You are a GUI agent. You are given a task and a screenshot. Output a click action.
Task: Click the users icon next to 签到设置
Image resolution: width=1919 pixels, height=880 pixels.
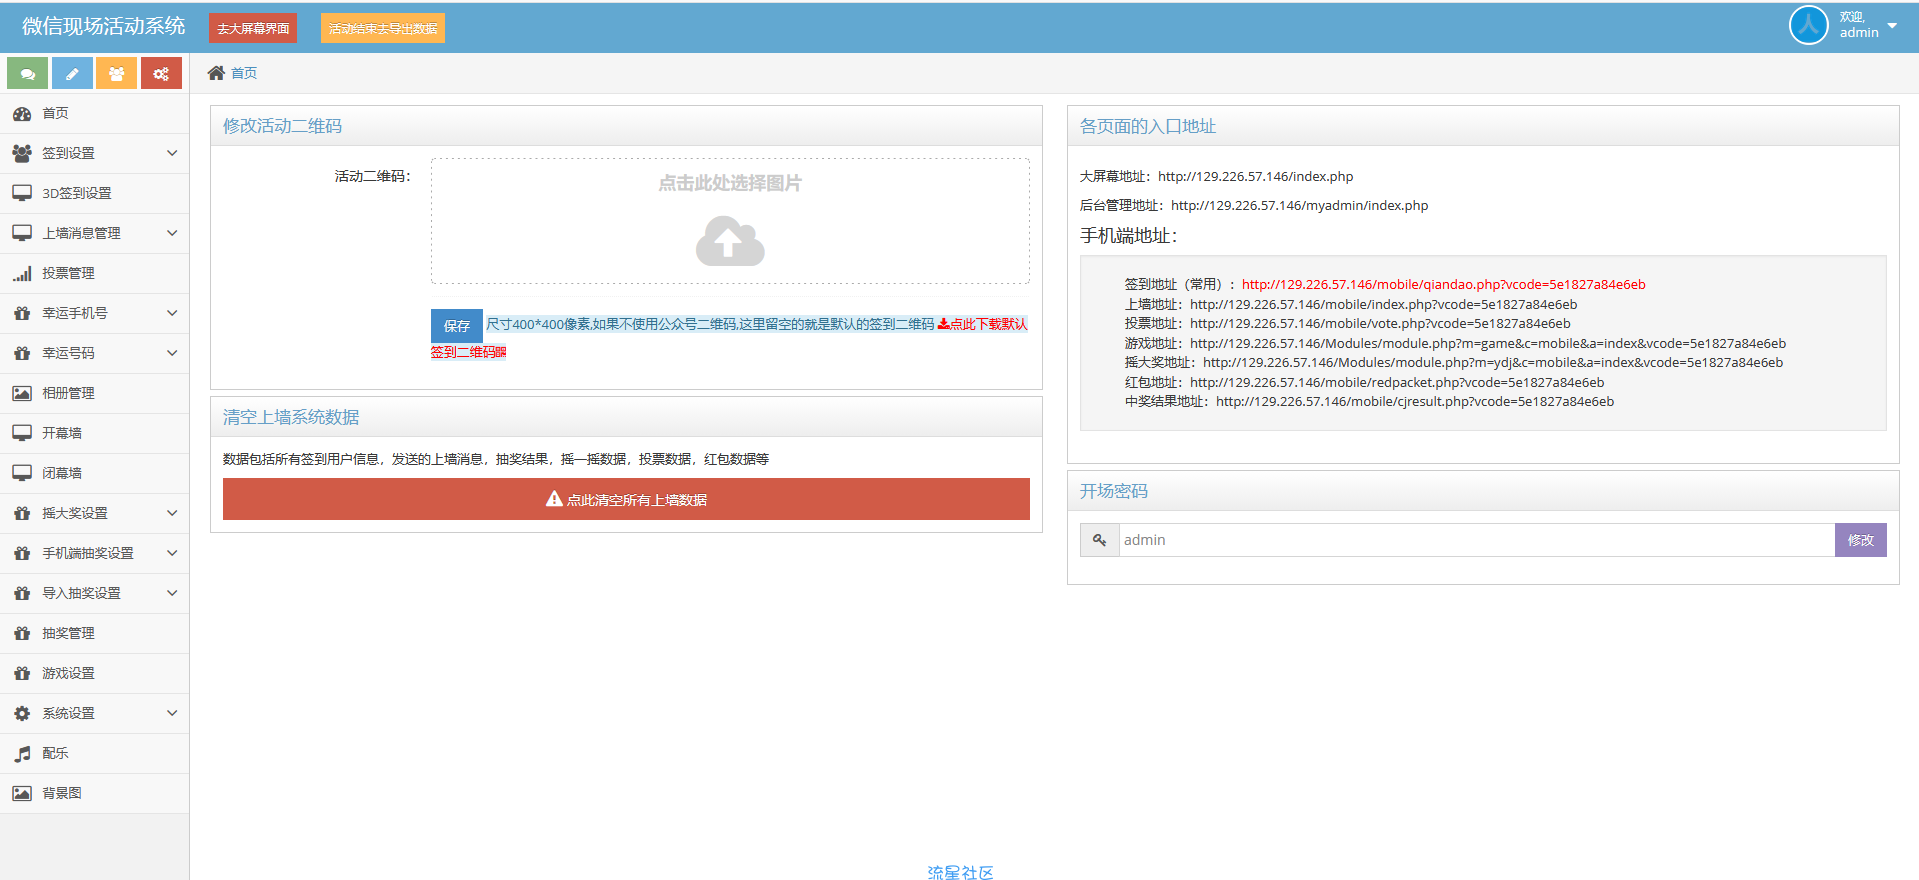pos(22,153)
